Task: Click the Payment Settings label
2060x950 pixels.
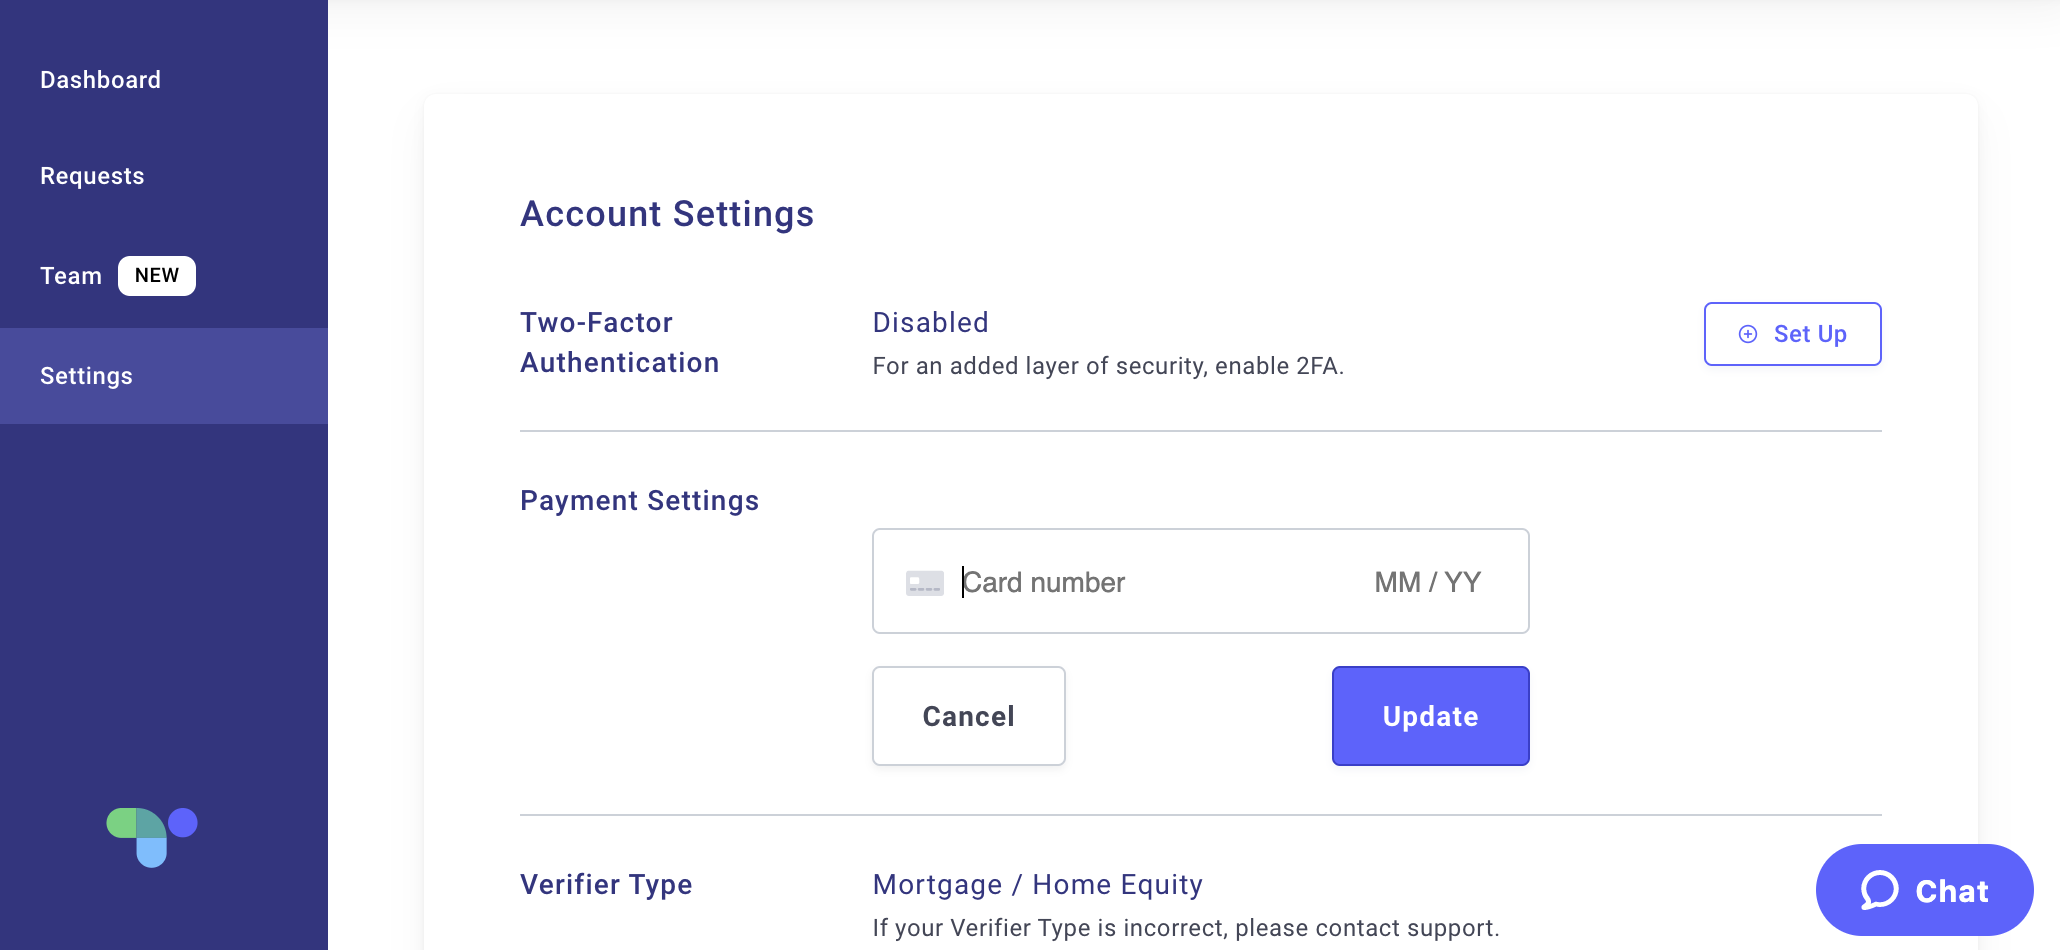Action: click(639, 500)
